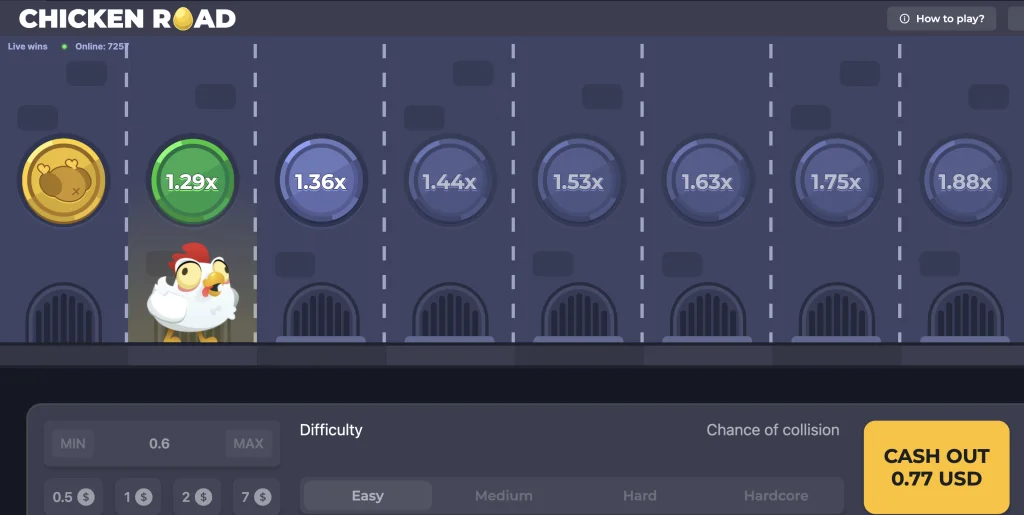The image size is (1024, 515).
Task: Click the 1.36x multiplier coin
Action: 320,181
